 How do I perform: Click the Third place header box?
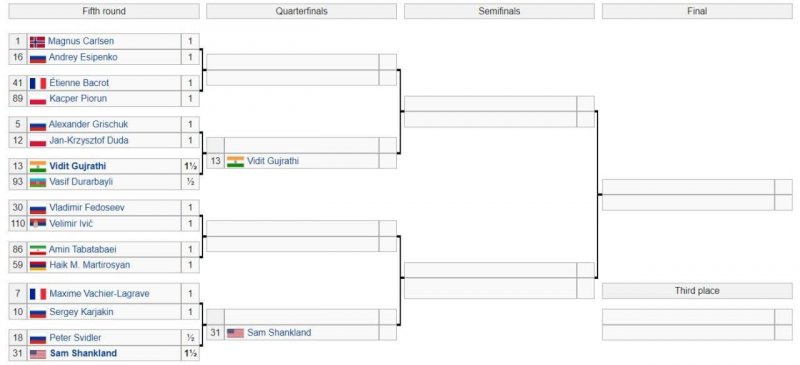pyautogui.click(x=697, y=291)
